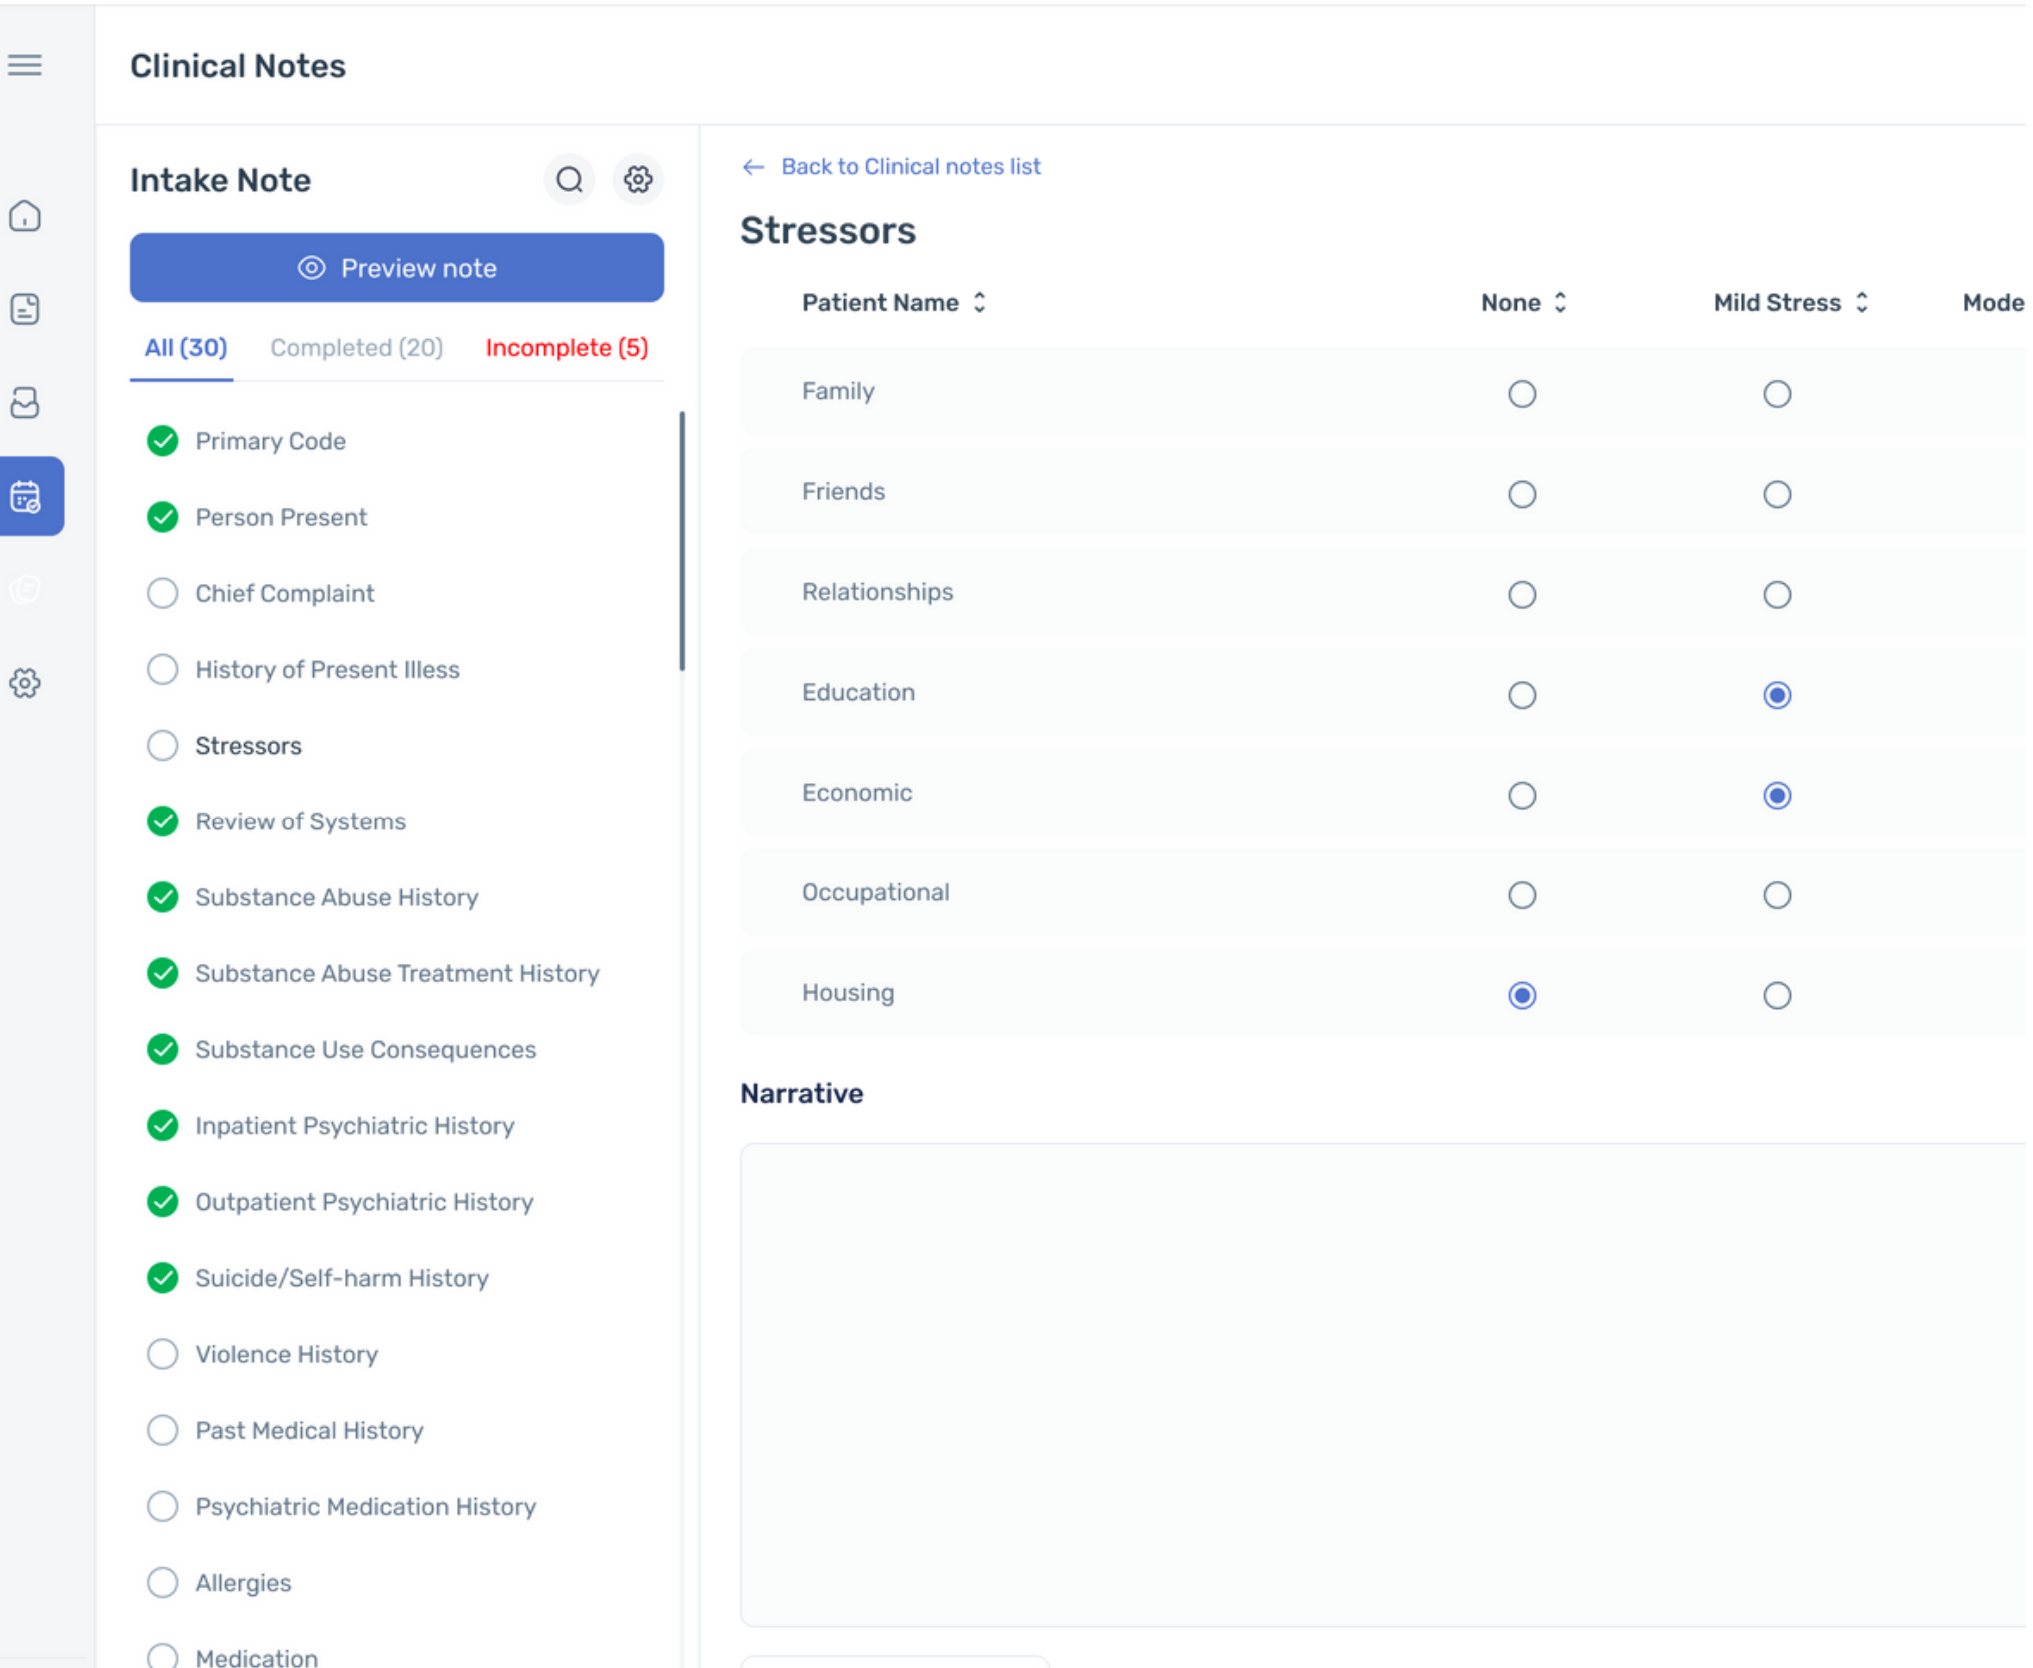Image resolution: width=2033 pixels, height=1668 pixels.
Task: Set Housing to Mild Stress
Action: [x=1776, y=995]
